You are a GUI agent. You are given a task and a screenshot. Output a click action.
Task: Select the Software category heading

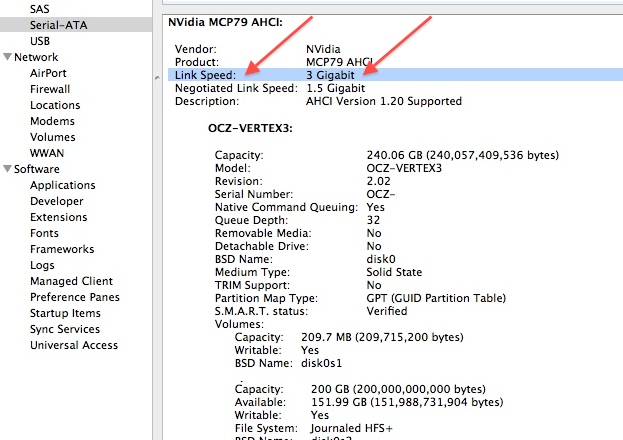(x=37, y=169)
